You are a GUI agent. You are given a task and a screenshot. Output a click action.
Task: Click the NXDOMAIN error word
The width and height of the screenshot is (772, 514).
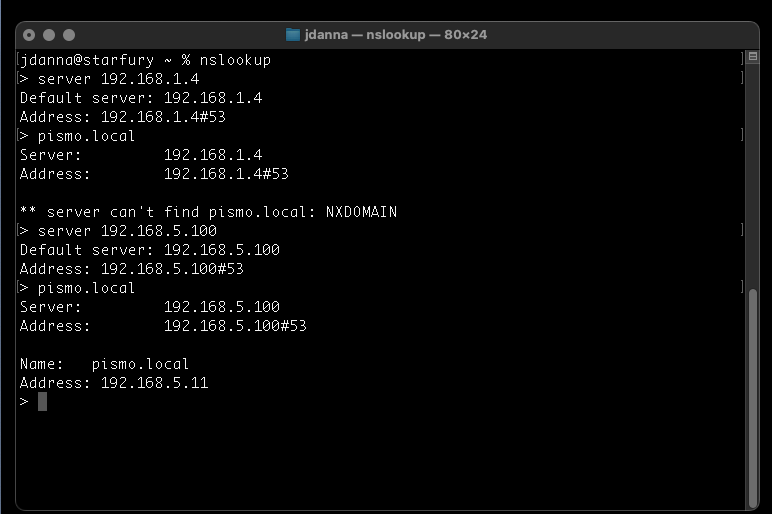[x=361, y=212]
